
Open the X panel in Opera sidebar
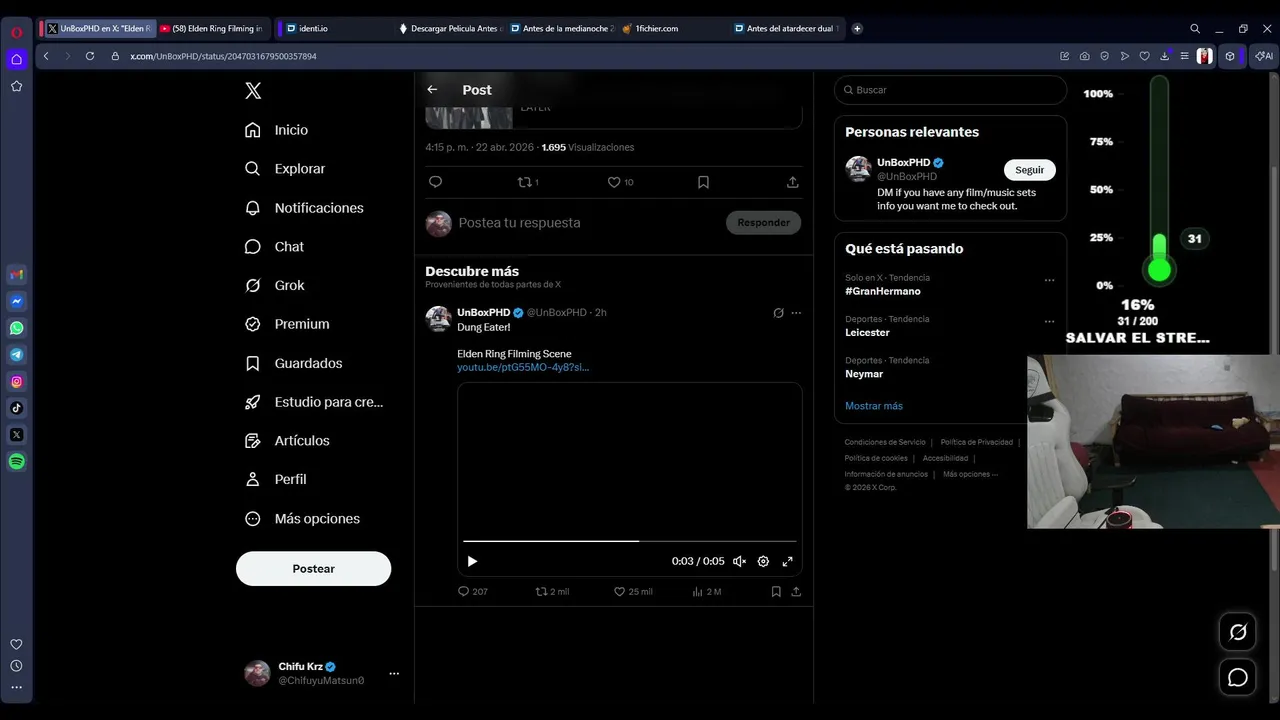pyautogui.click(x=16, y=435)
